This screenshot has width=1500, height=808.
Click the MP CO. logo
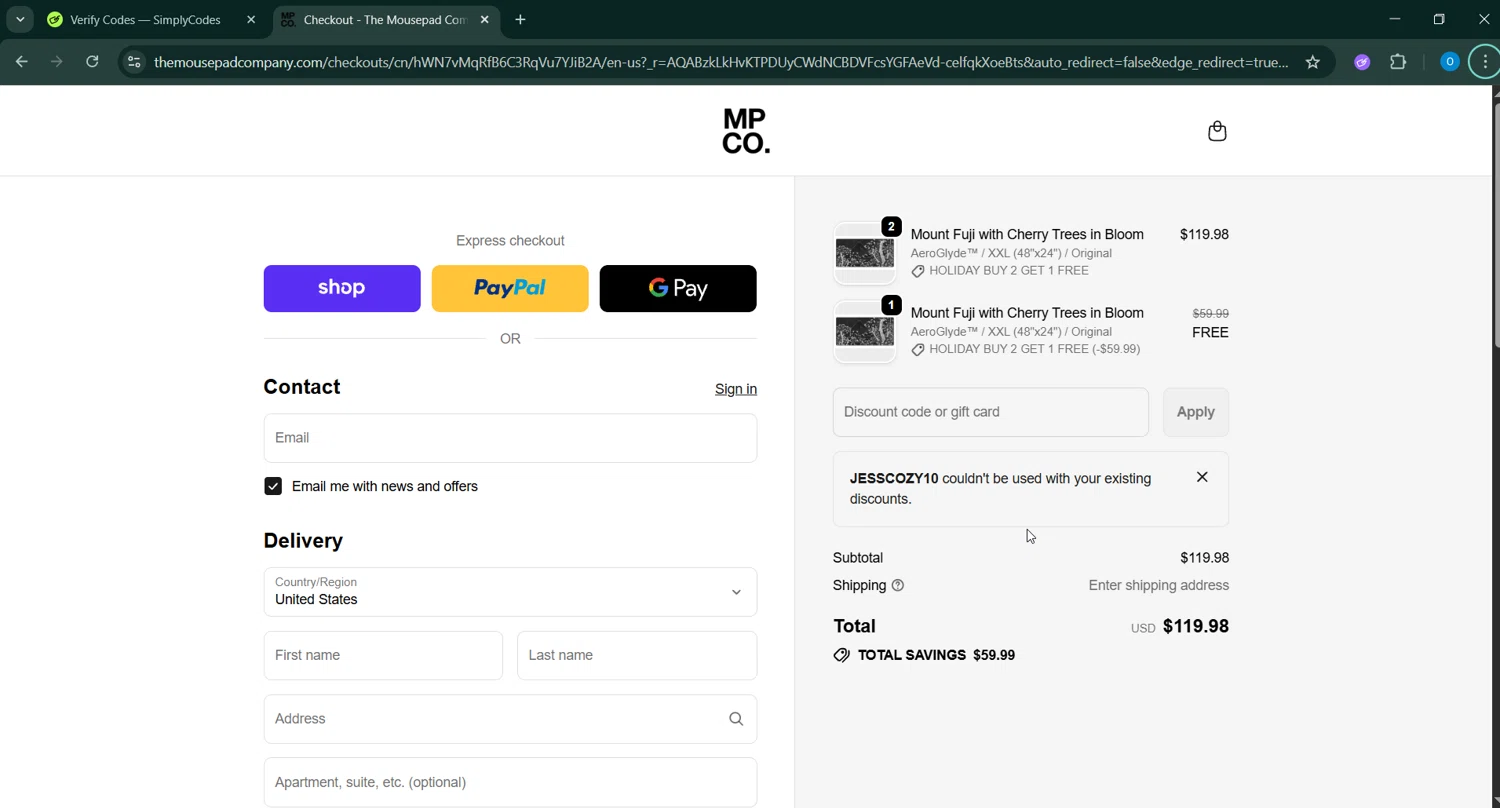(746, 131)
